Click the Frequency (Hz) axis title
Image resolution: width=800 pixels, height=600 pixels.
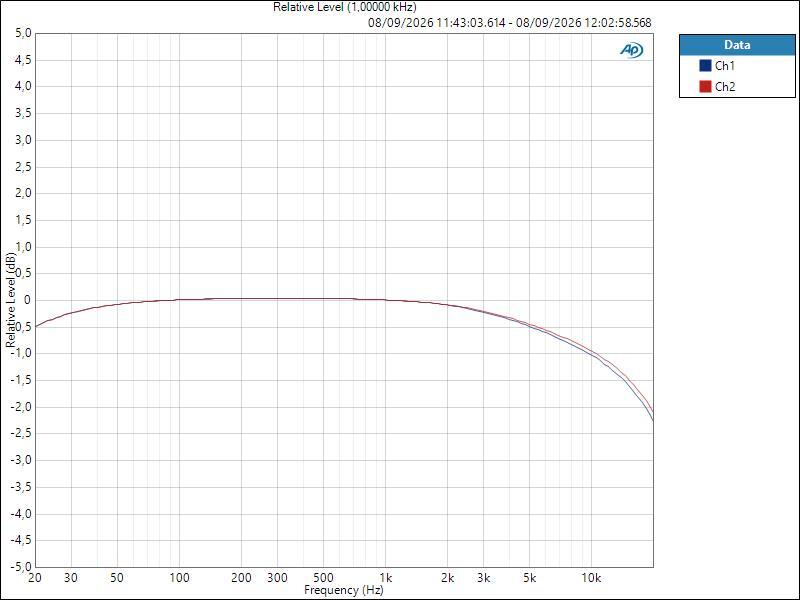pyautogui.click(x=343, y=590)
